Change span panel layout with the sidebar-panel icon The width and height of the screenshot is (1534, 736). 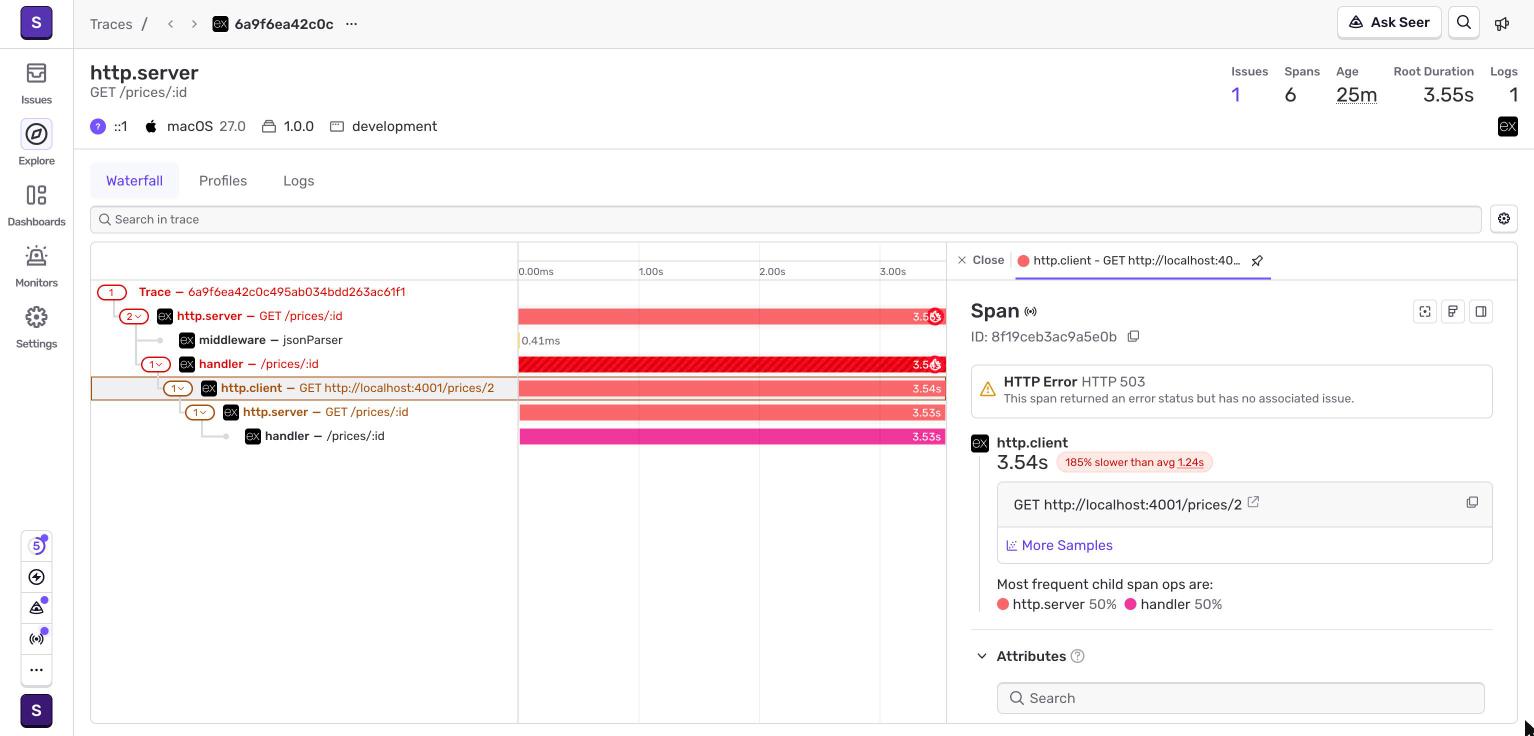point(1481,312)
